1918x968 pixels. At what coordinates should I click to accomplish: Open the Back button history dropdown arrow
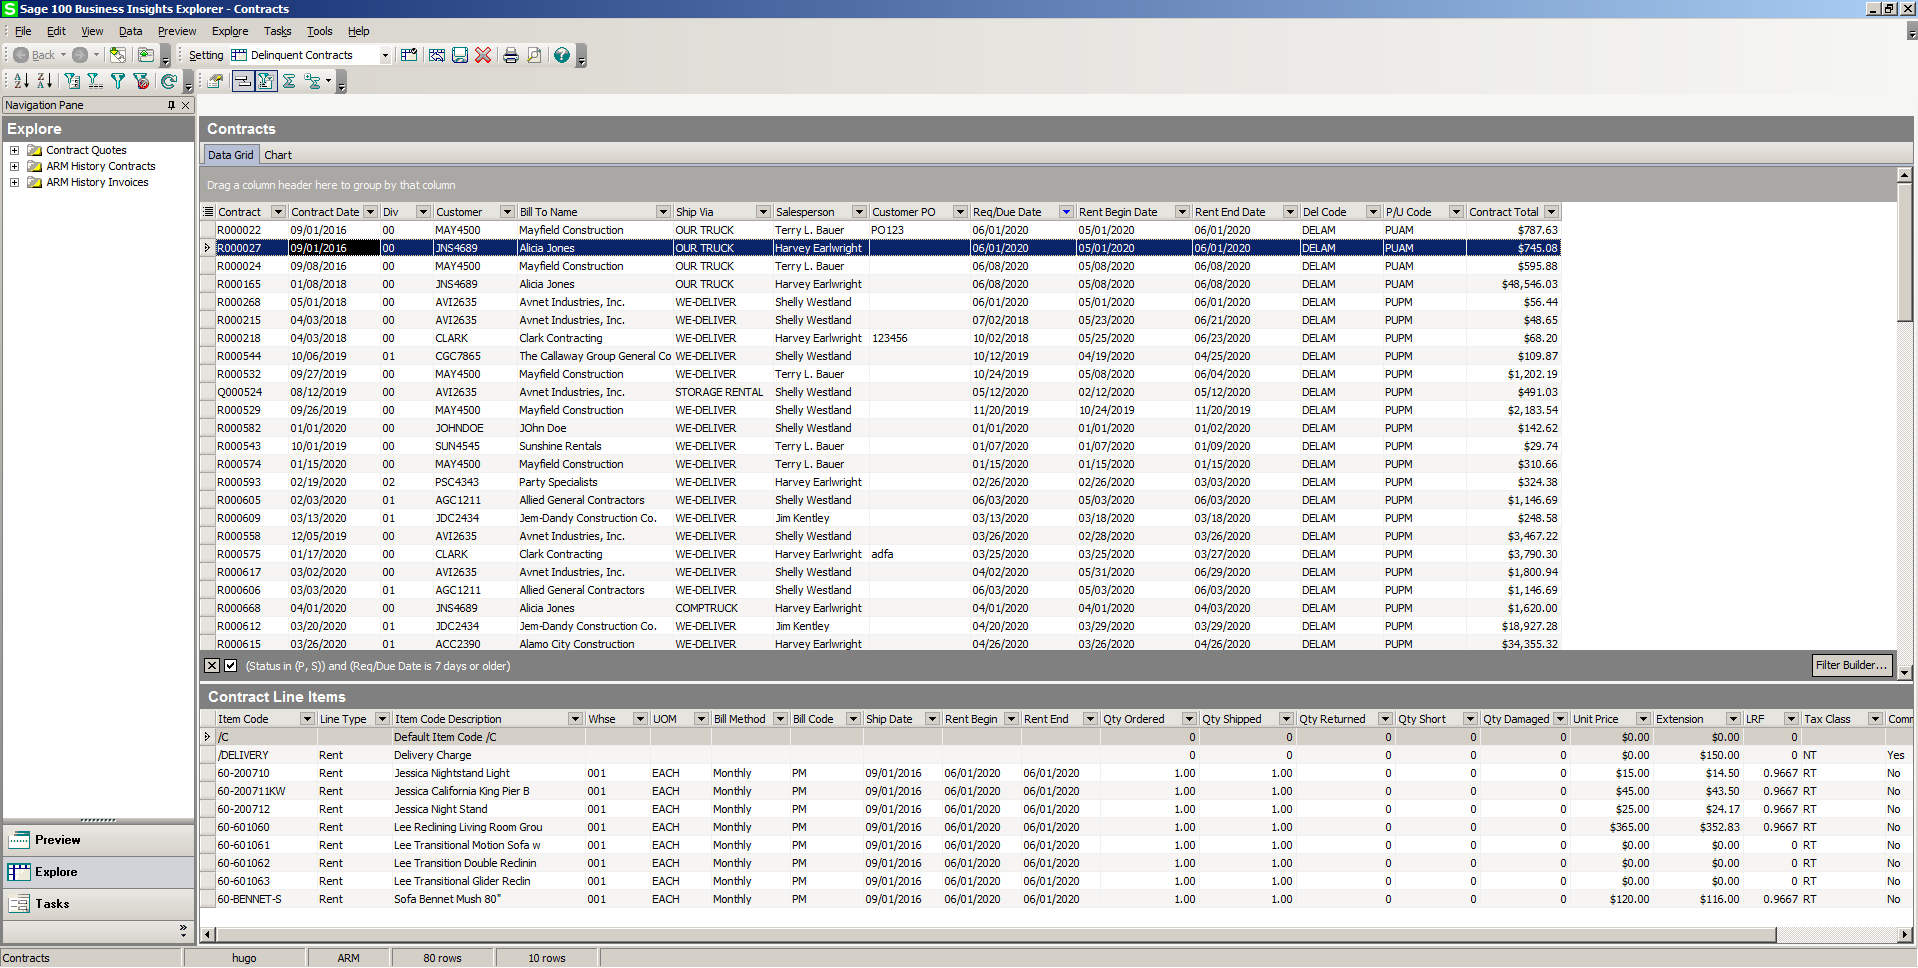63,55
